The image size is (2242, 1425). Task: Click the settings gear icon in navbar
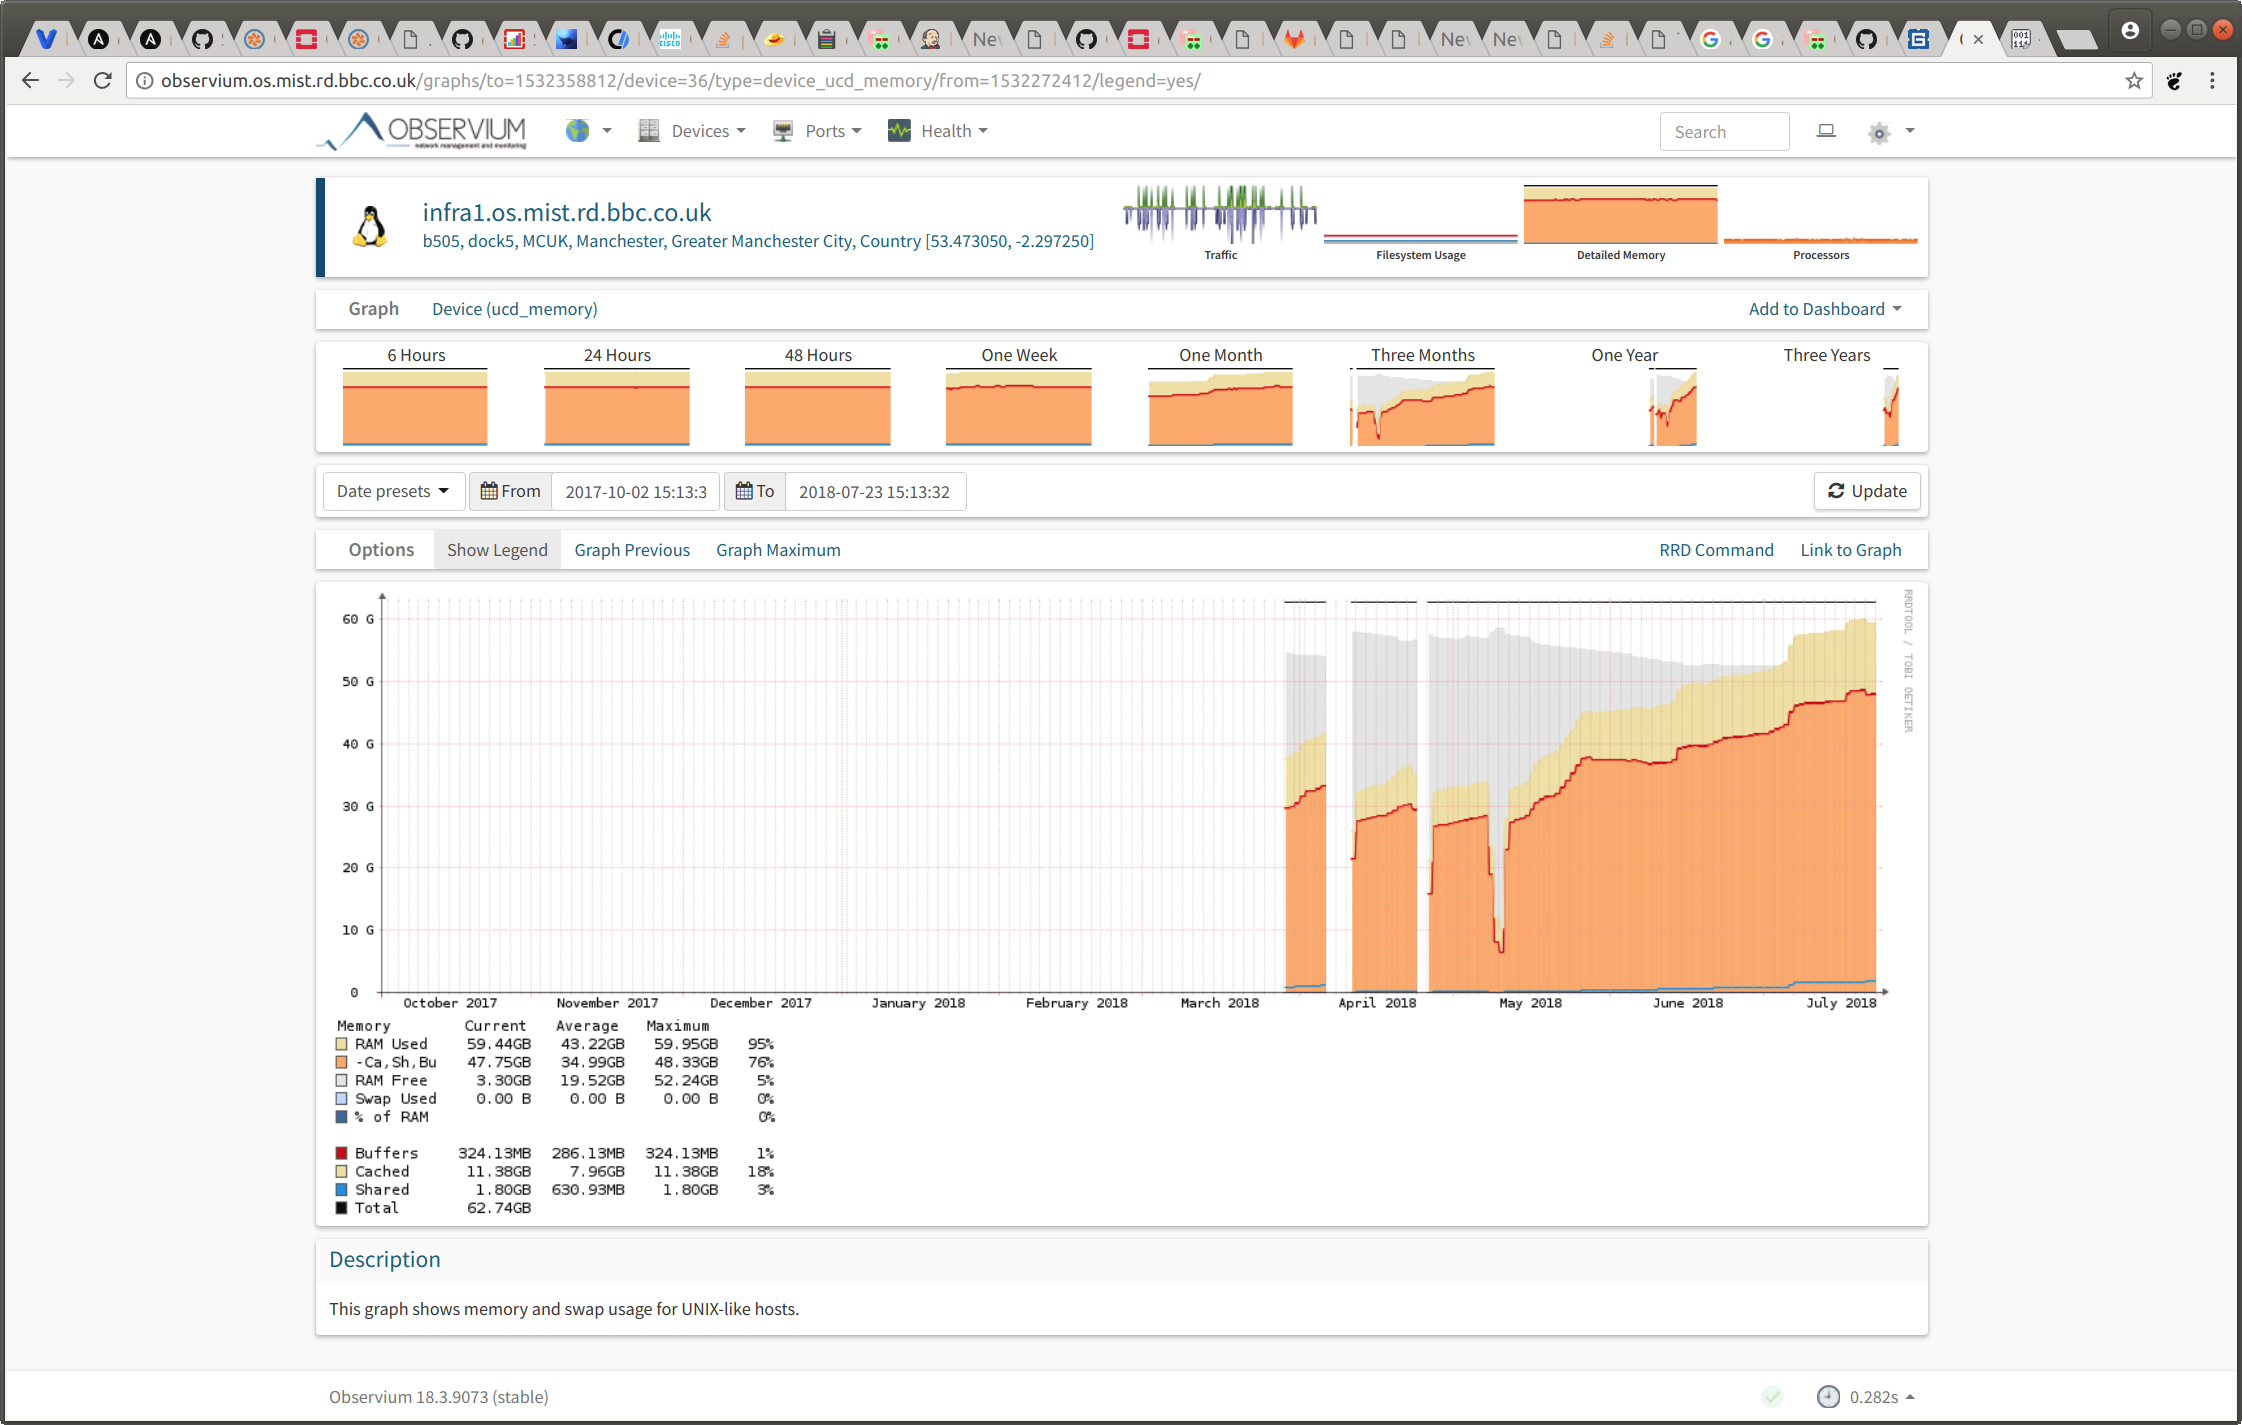(x=1879, y=132)
